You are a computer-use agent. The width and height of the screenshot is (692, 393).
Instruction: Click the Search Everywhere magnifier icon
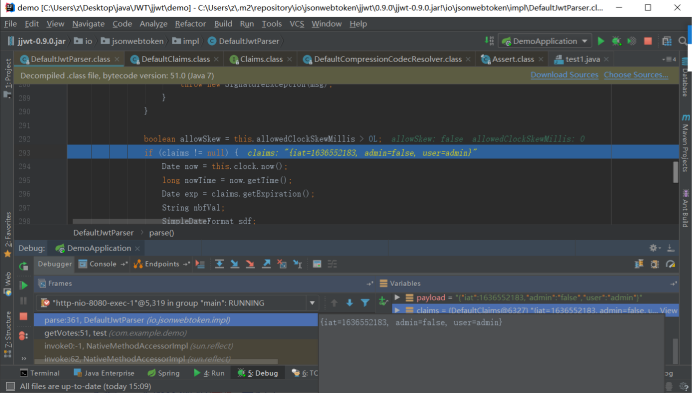(683, 41)
